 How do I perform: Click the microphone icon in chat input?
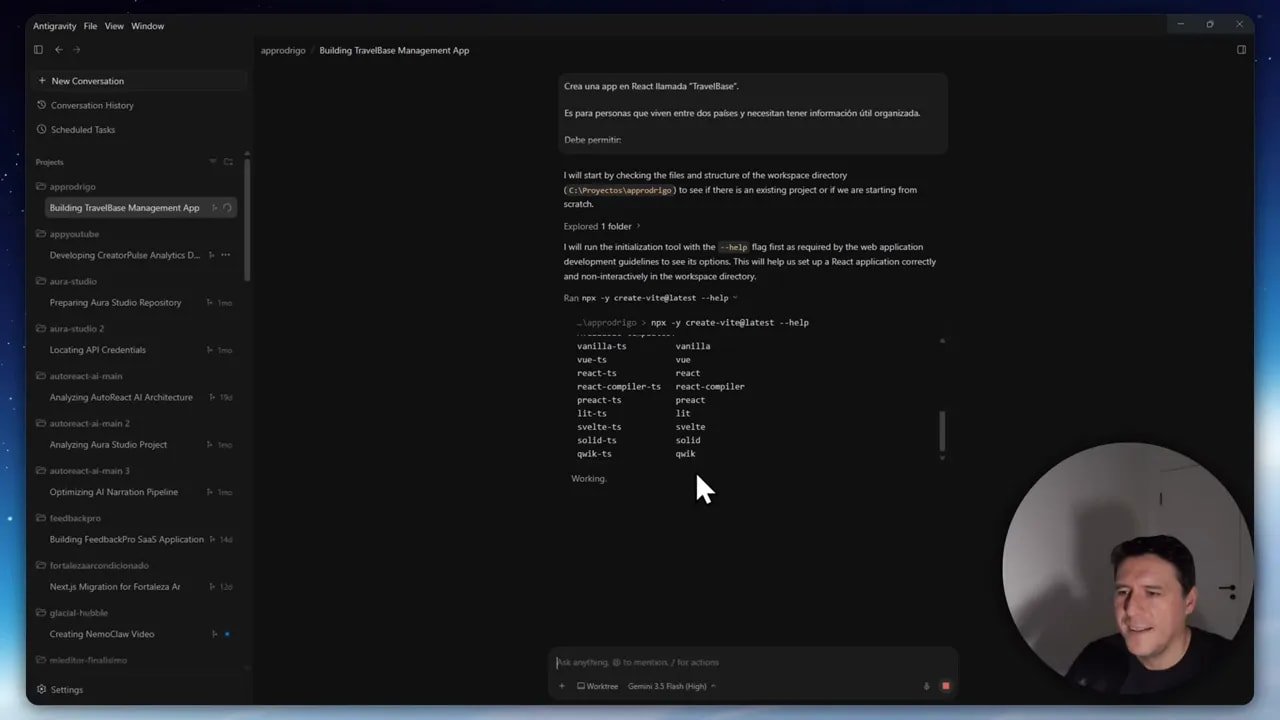pos(927,686)
